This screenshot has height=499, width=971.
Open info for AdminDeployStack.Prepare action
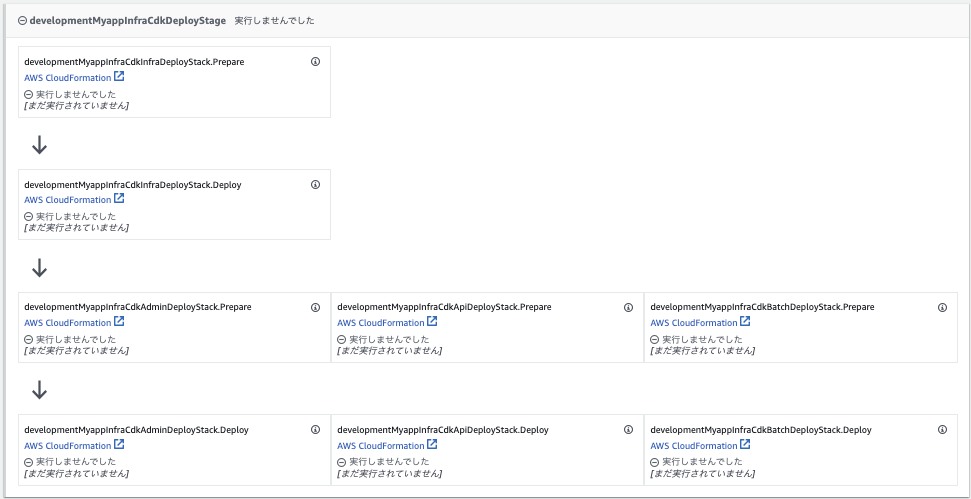[315, 307]
